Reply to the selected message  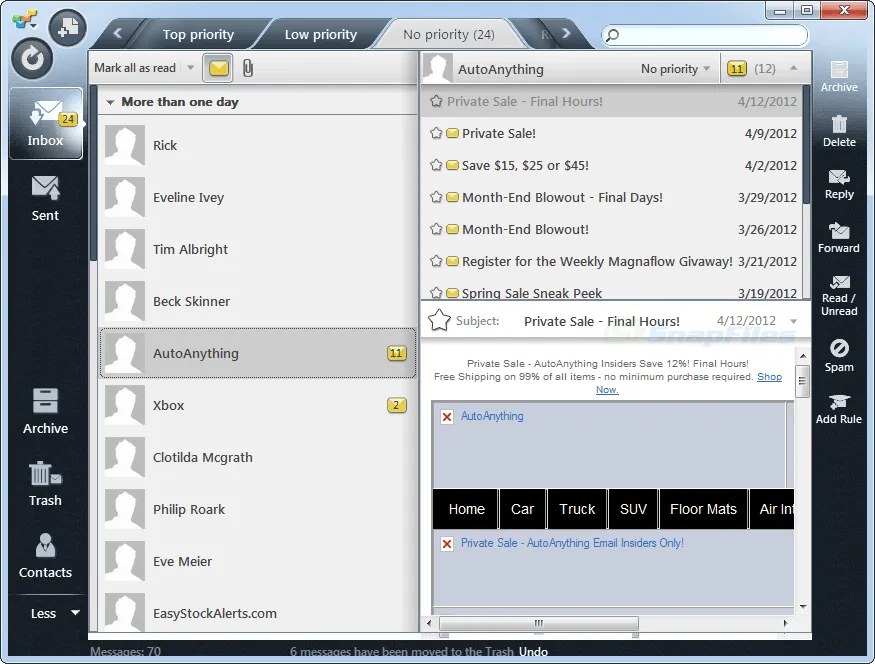[839, 185]
